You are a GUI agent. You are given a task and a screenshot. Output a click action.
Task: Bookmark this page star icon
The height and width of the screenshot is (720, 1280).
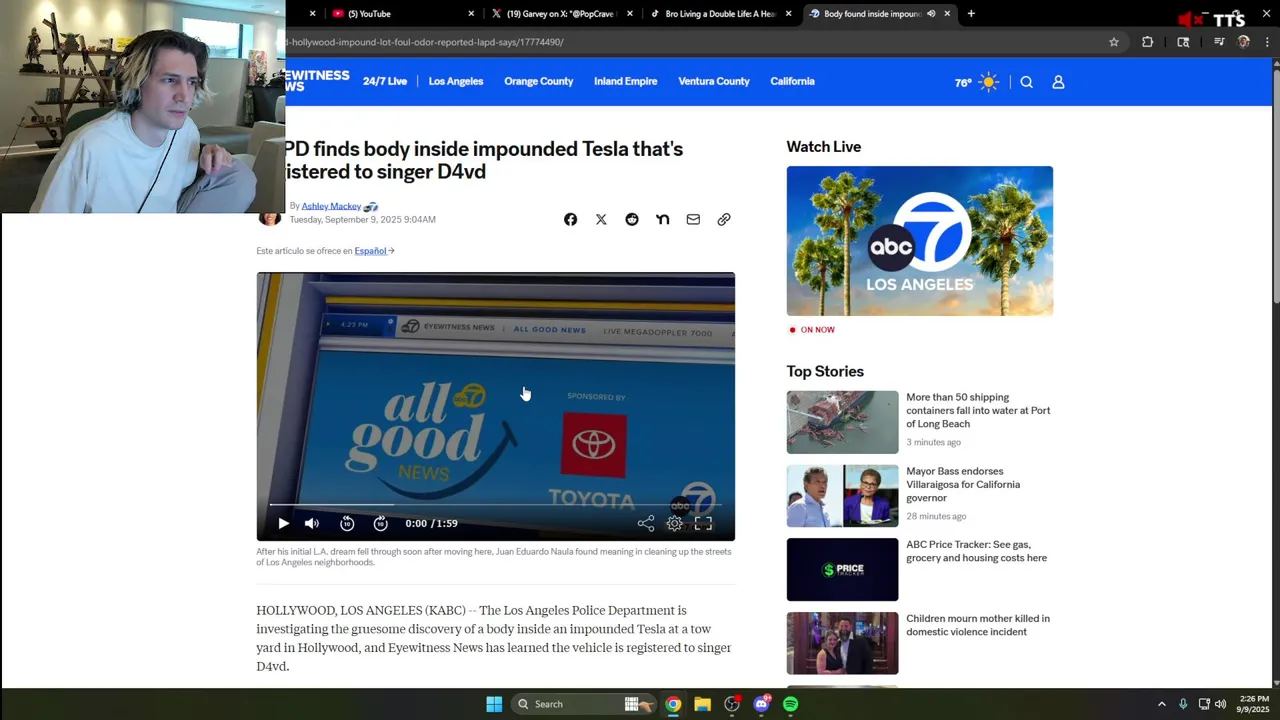(x=1114, y=42)
